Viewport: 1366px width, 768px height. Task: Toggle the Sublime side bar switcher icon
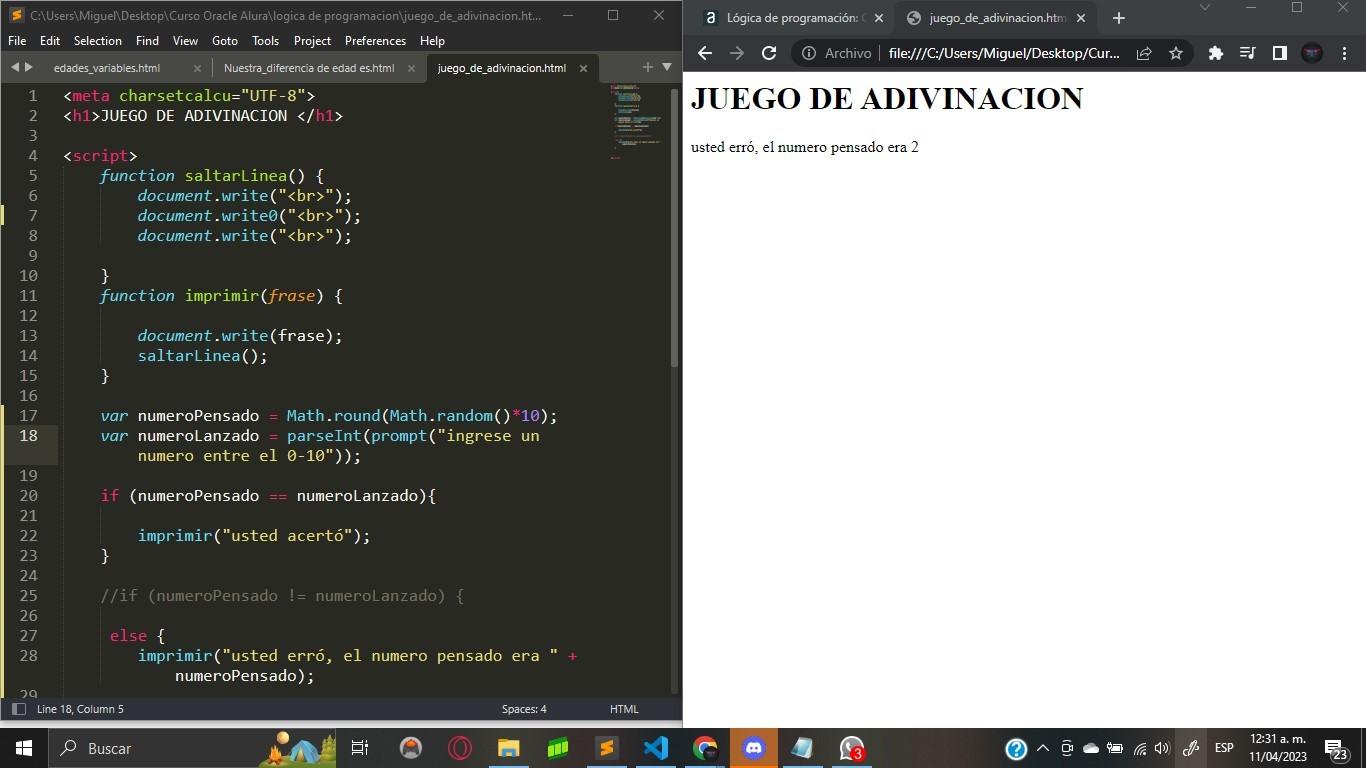click(18, 709)
